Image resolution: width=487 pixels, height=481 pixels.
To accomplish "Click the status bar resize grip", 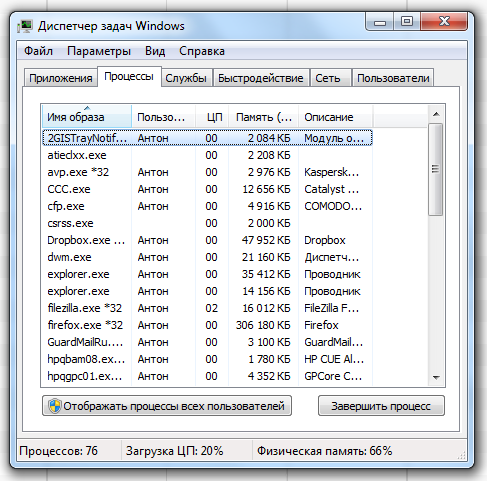I will coord(461,455).
